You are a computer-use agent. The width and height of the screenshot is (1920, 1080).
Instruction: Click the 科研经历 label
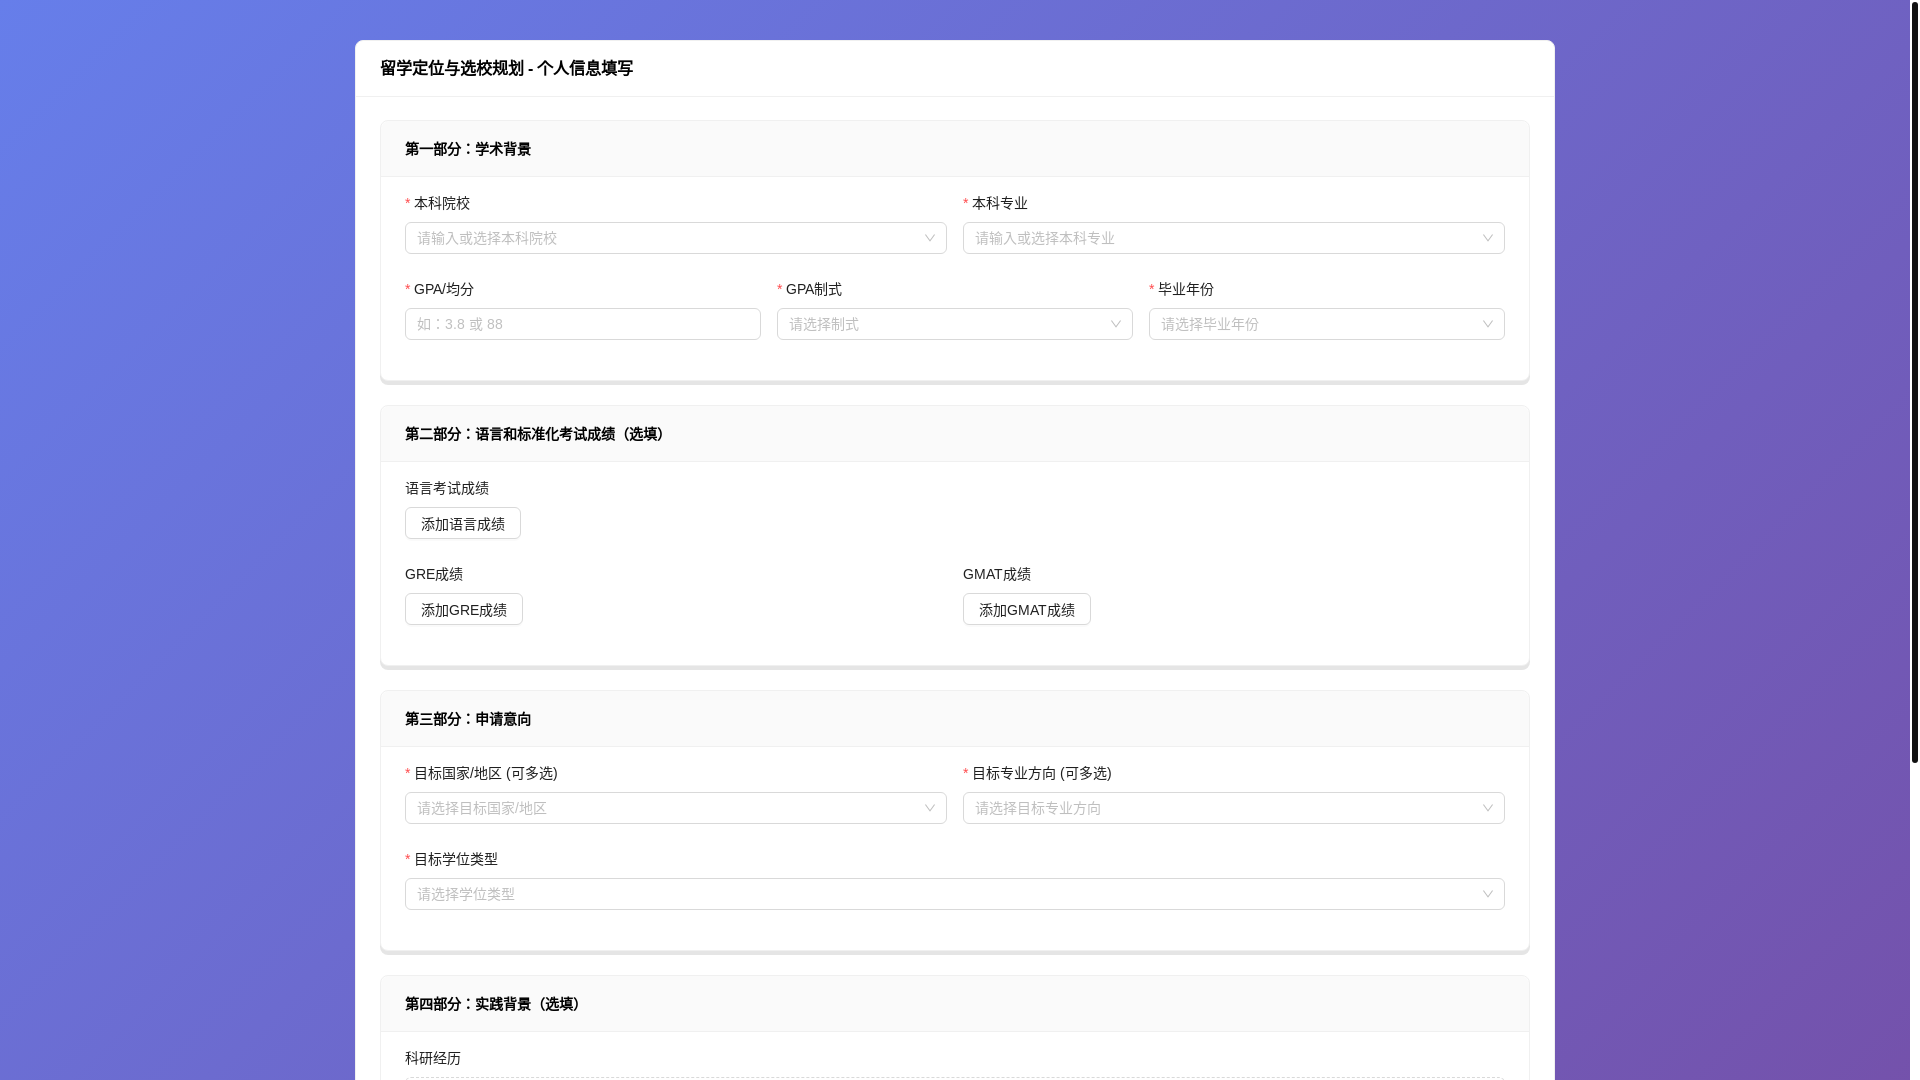click(x=433, y=1058)
